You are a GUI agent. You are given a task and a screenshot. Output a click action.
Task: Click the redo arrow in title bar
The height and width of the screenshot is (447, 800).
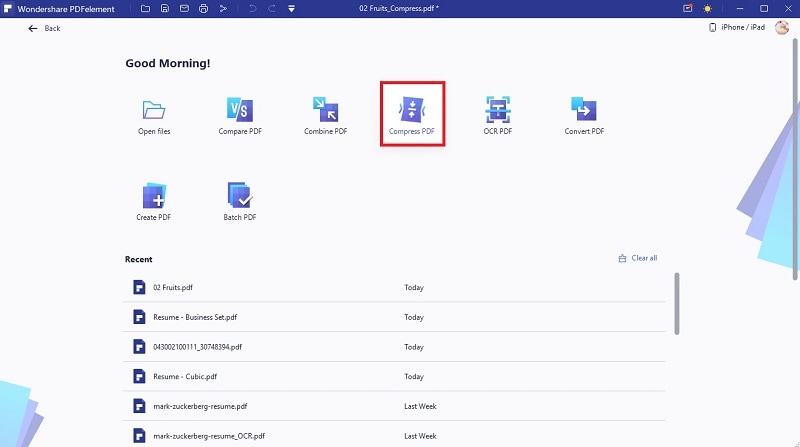(x=272, y=9)
